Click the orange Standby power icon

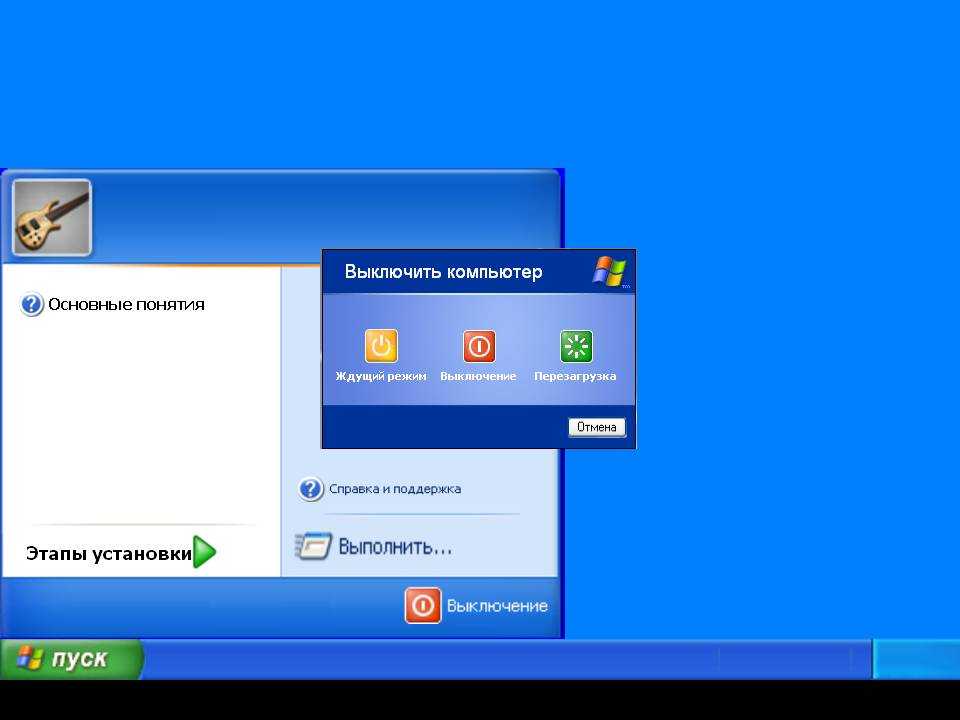pos(381,346)
